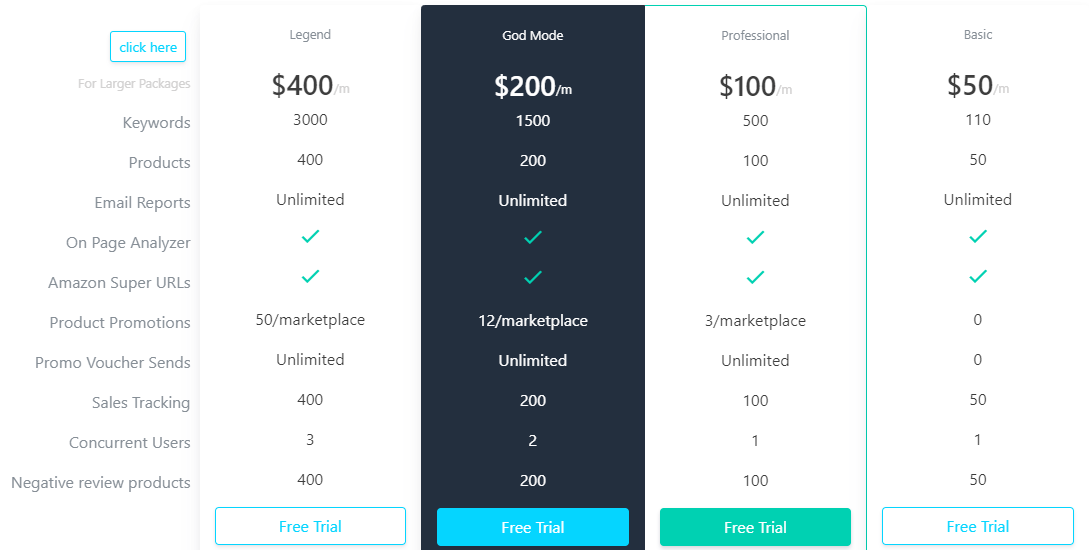The image size is (1089, 550).
Task: Click the 'click here' button for larger packages
Action: coord(148,47)
